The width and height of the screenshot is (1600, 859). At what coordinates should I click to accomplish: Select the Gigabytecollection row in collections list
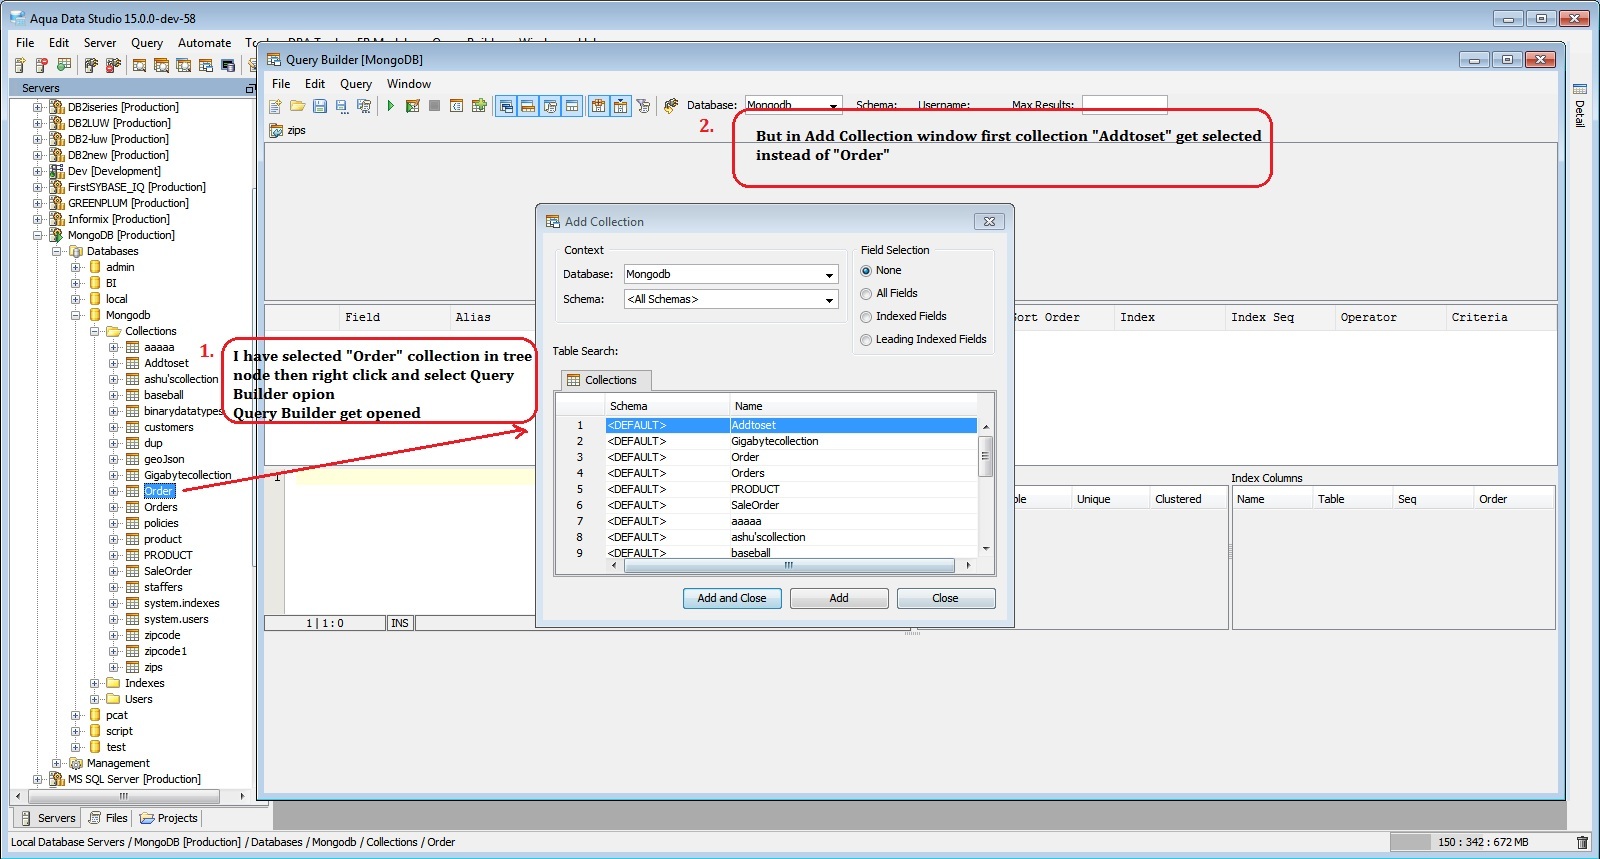pos(766,441)
